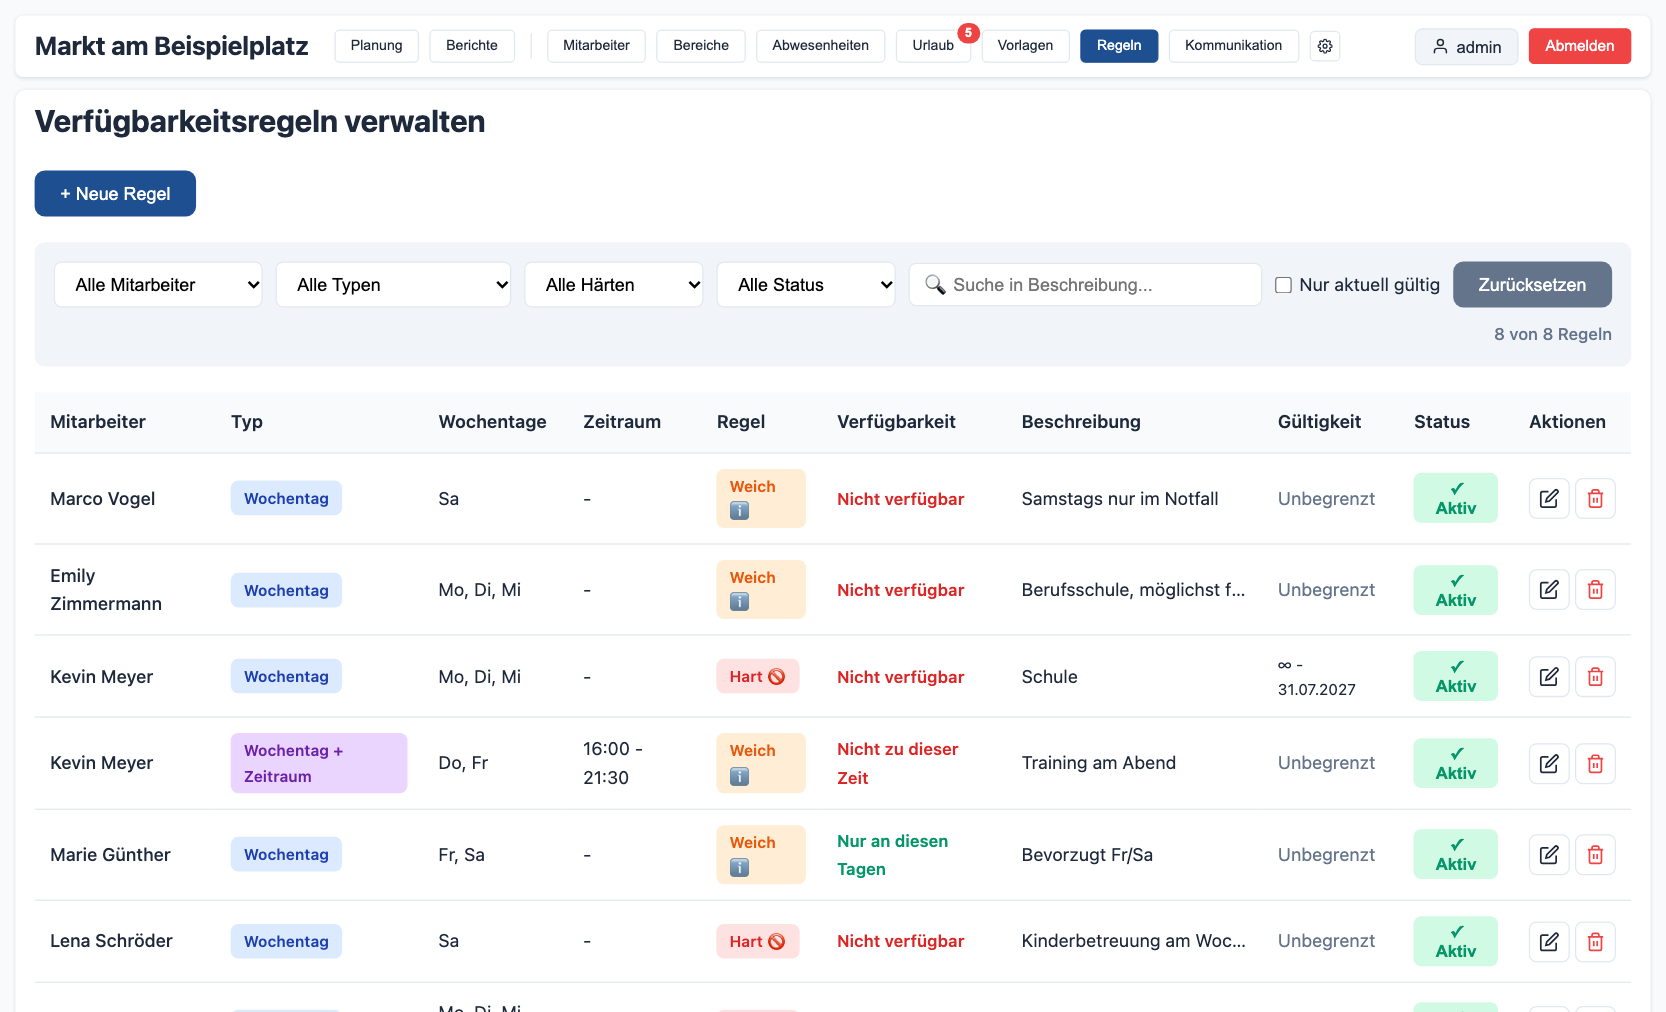Screen dimensions: 1666x1012
Task: Open the admin user menu
Action: pyautogui.click(x=1466, y=47)
